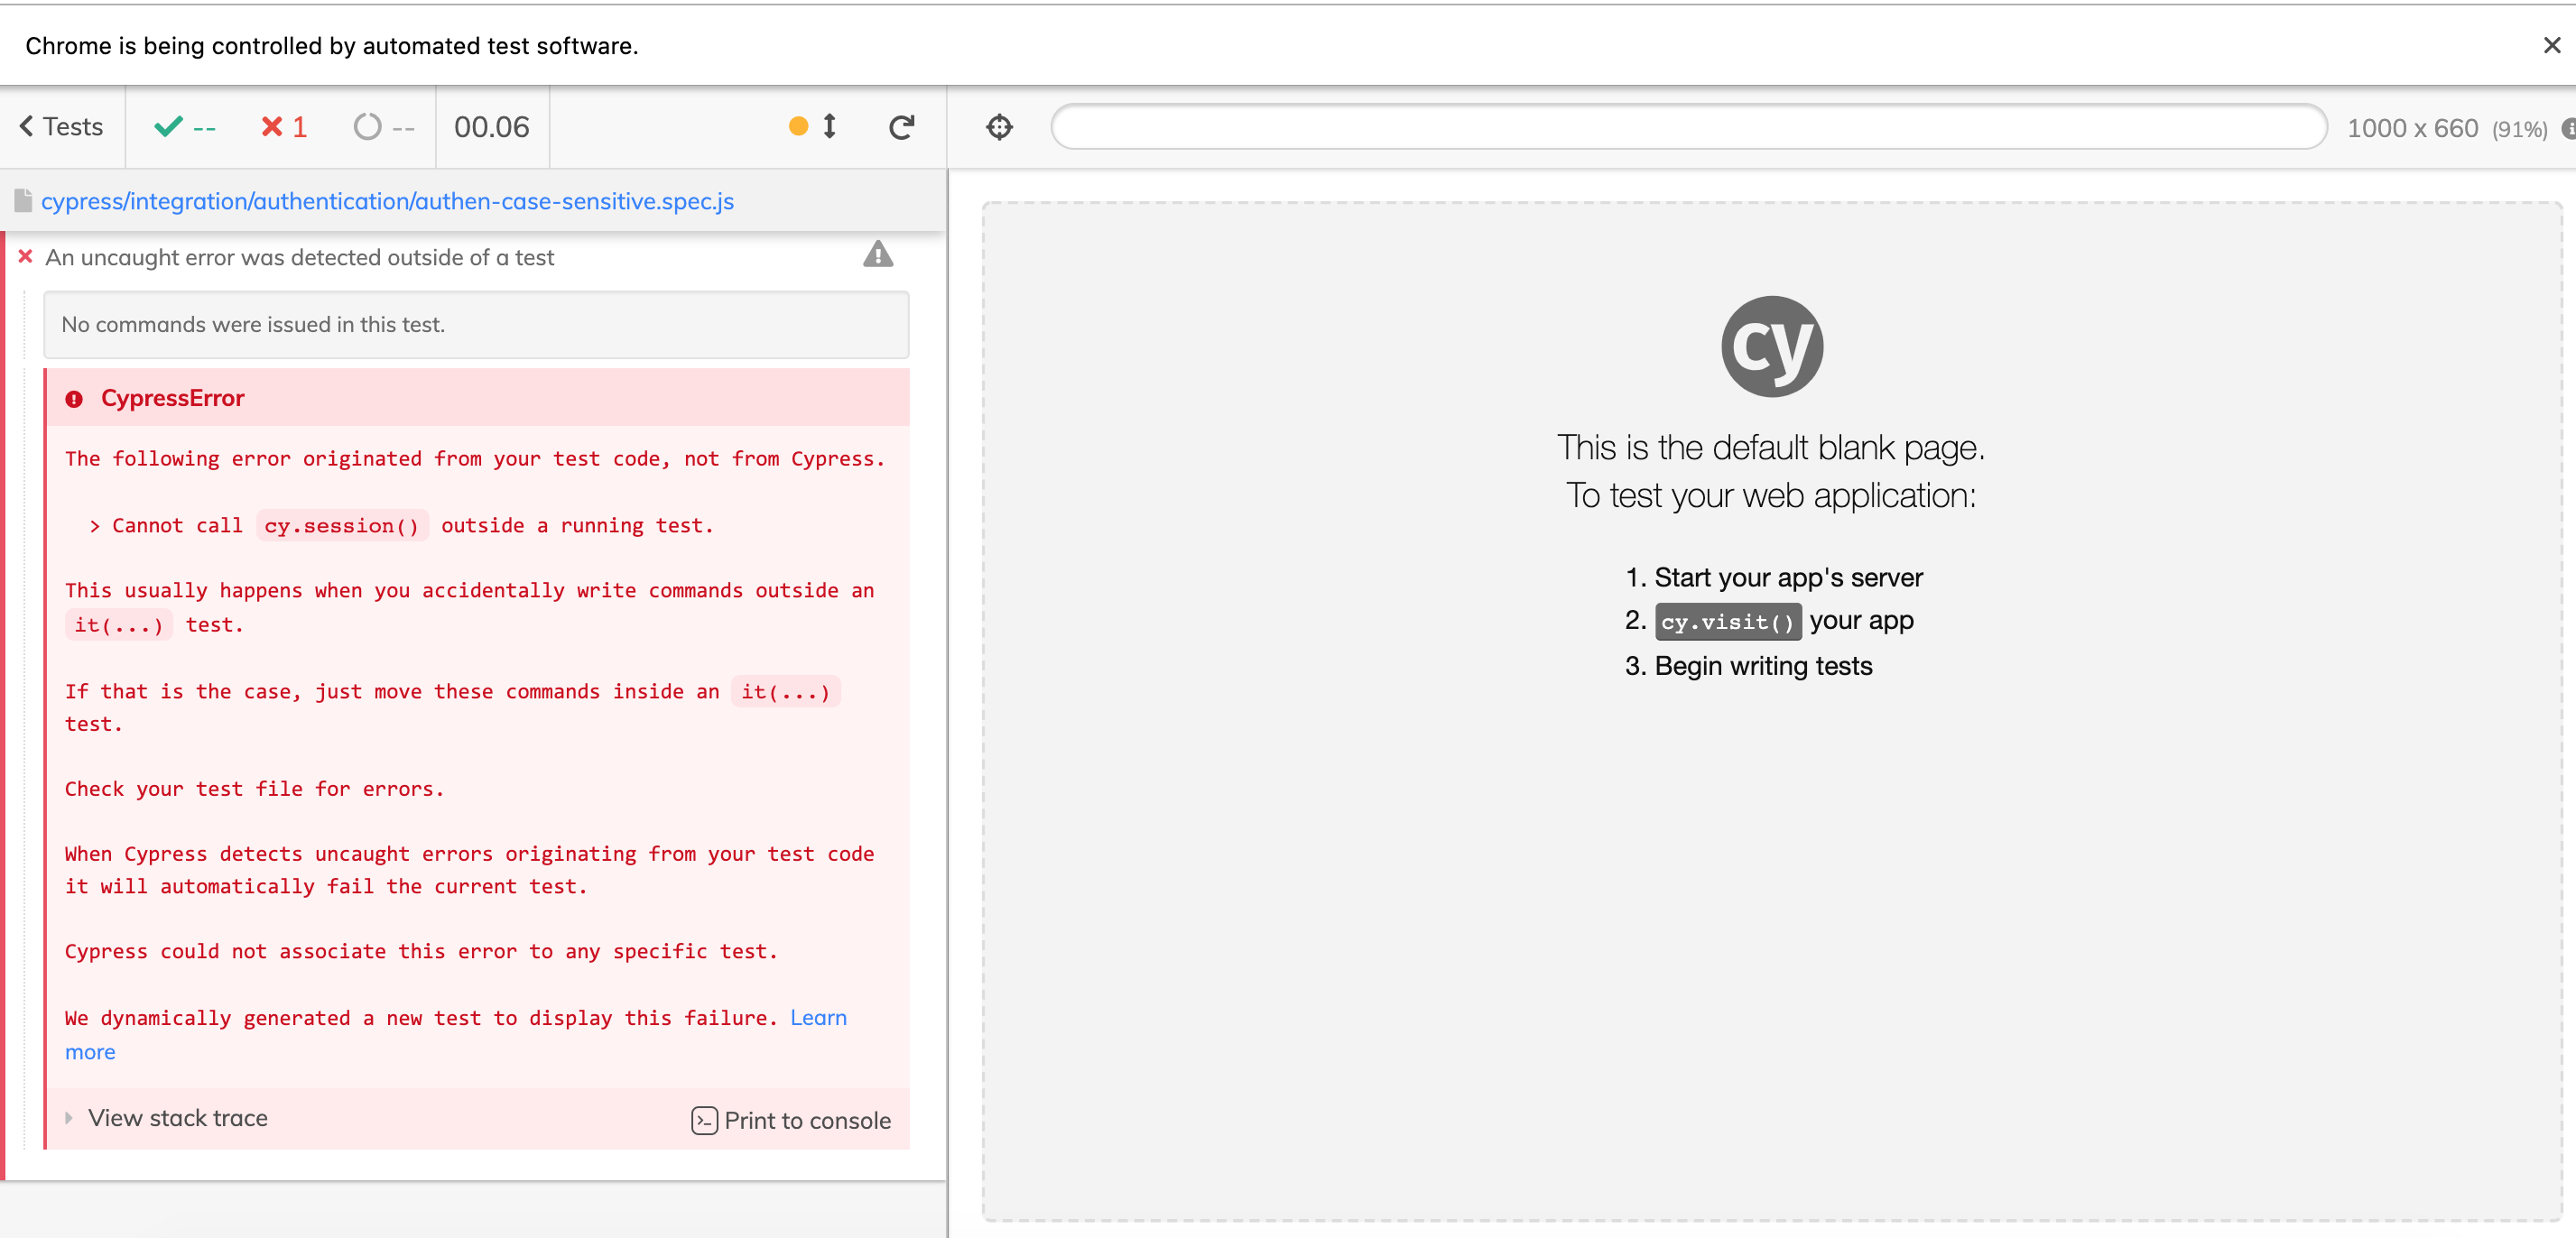Click the cy.visit() code label
Screen dimensions: 2576x1238
pyautogui.click(x=1728, y=622)
